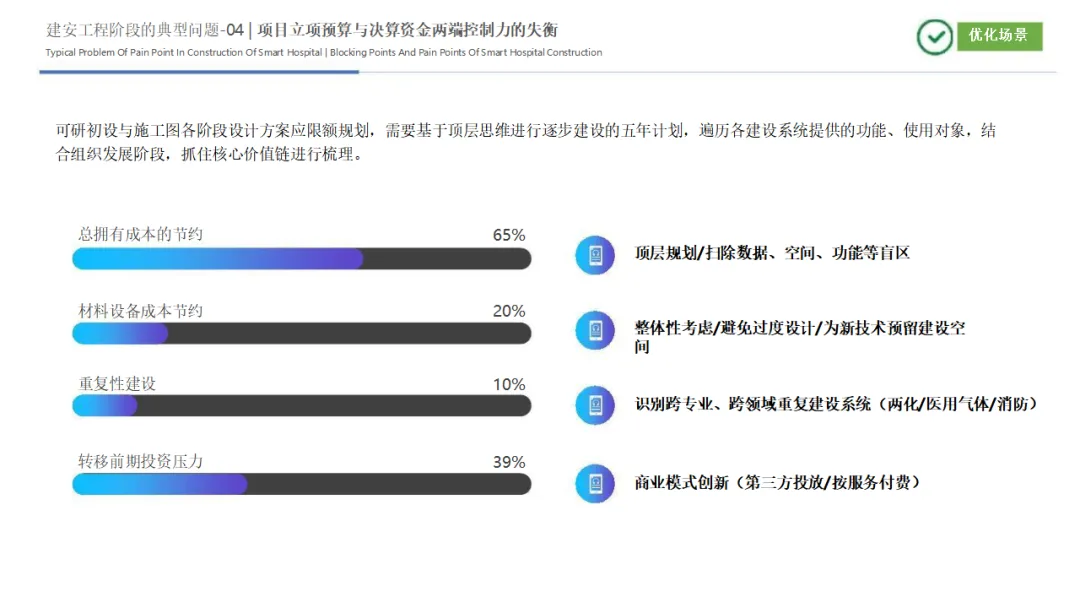The width and height of the screenshot is (1080, 608).
Task: Select the 顶层规划/扫除数据 text line
Action: coord(772,253)
